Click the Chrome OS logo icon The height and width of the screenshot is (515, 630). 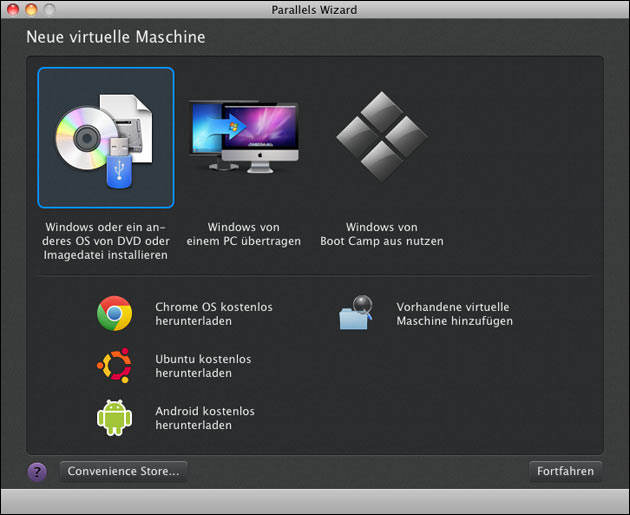click(115, 313)
